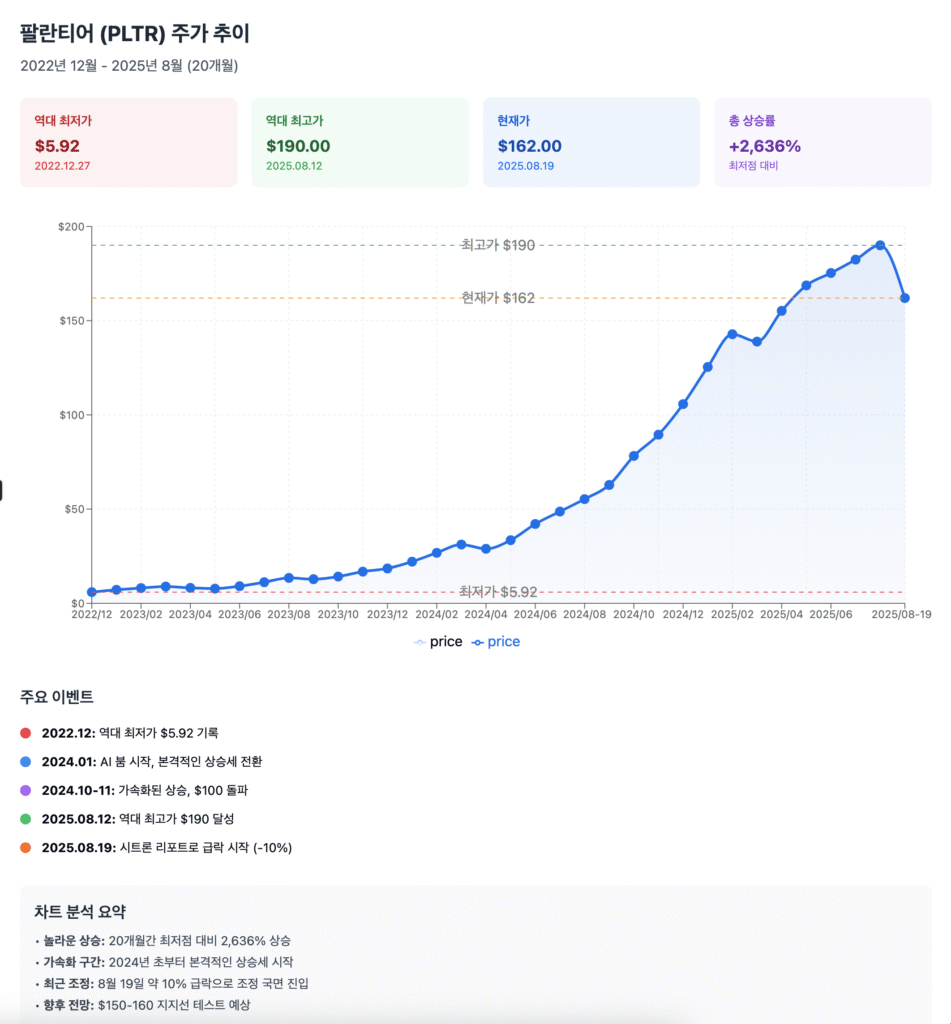Click the green dot beside 2025.08.12 event
The image size is (951, 1024).
25,819
